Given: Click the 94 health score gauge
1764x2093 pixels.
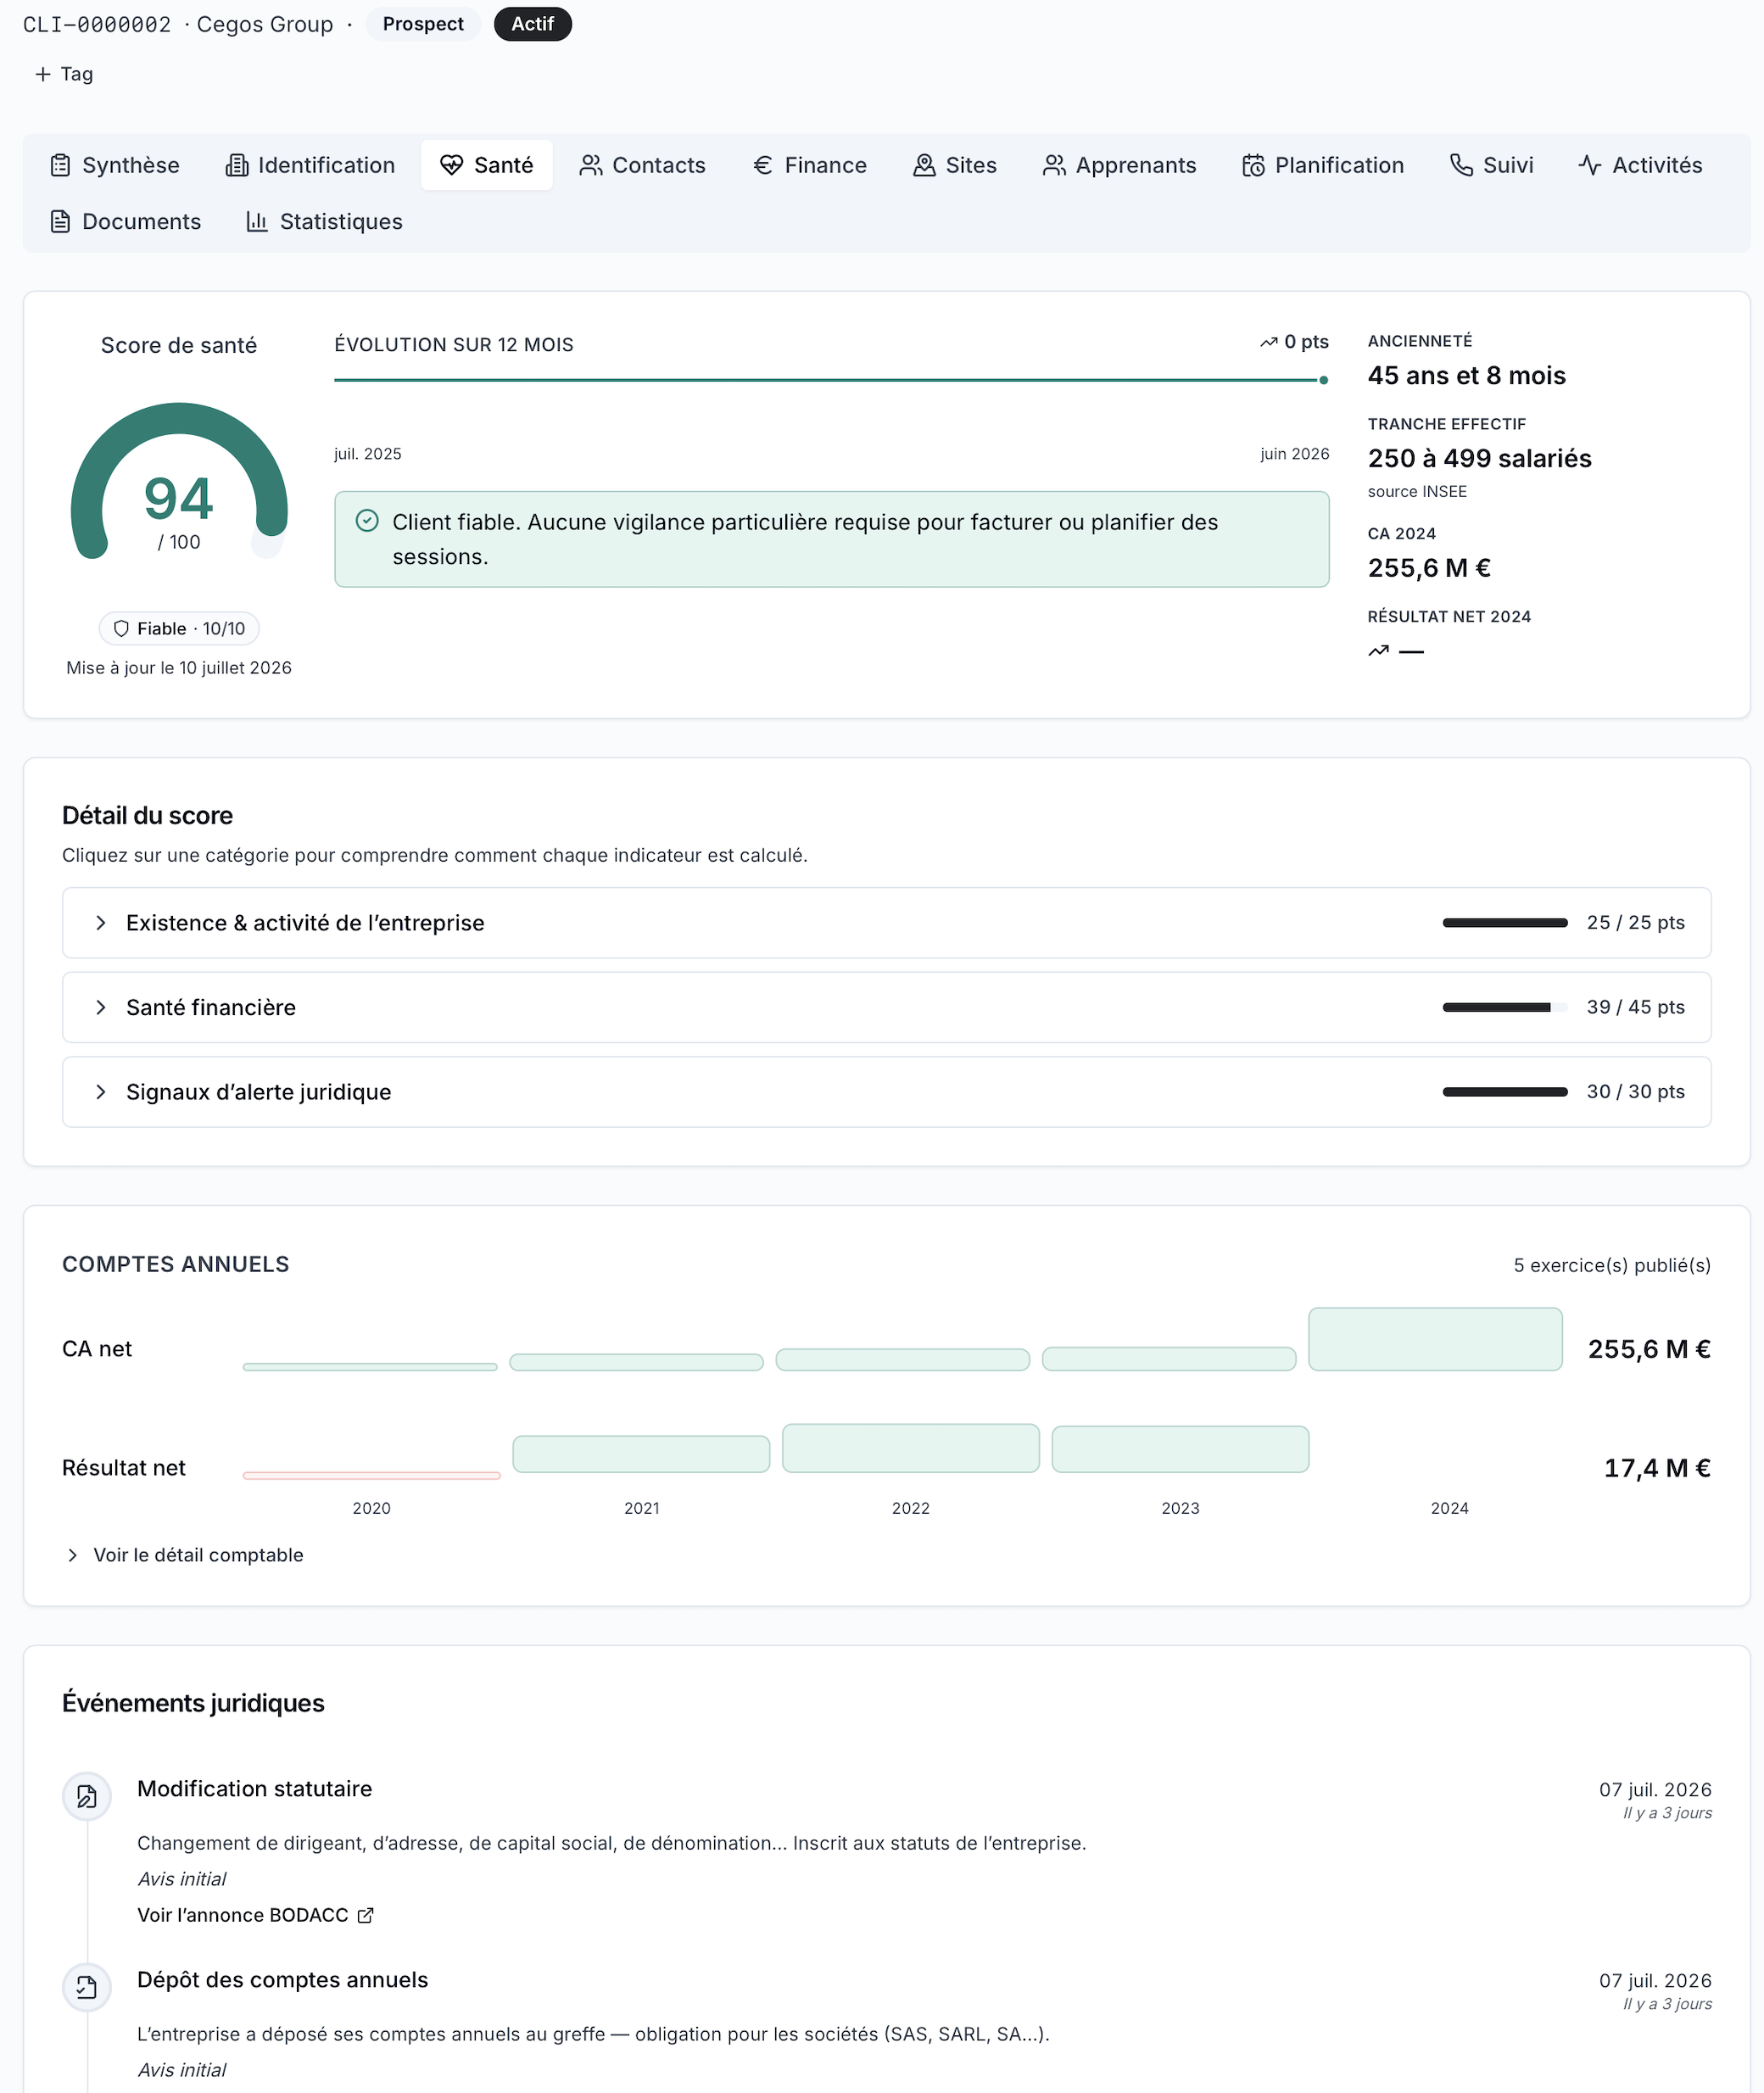Looking at the screenshot, I should point(179,480).
